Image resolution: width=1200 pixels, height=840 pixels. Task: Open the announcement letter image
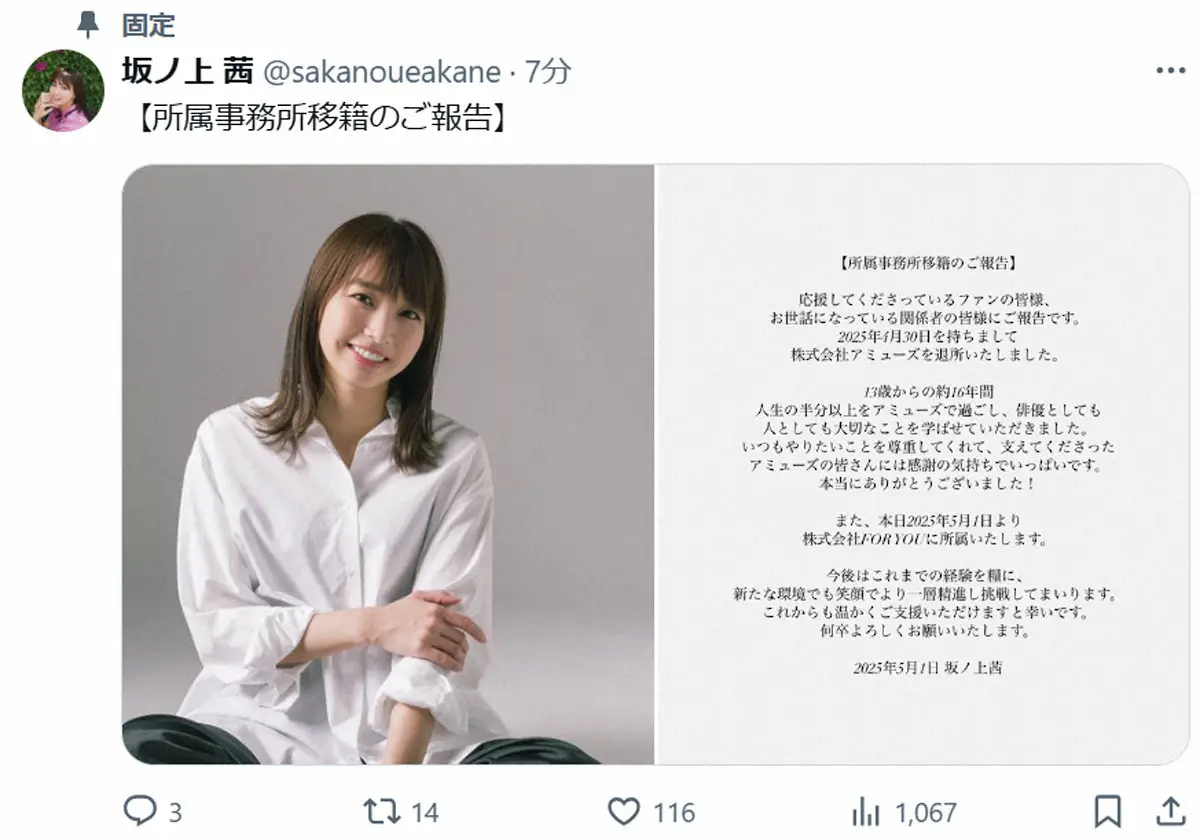(922, 465)
